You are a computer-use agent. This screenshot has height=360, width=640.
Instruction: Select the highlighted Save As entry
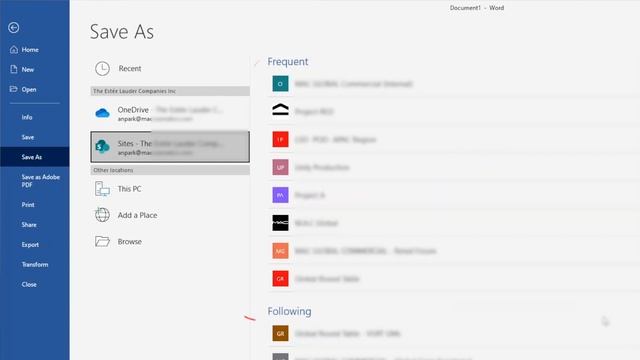tap(34, 157)
